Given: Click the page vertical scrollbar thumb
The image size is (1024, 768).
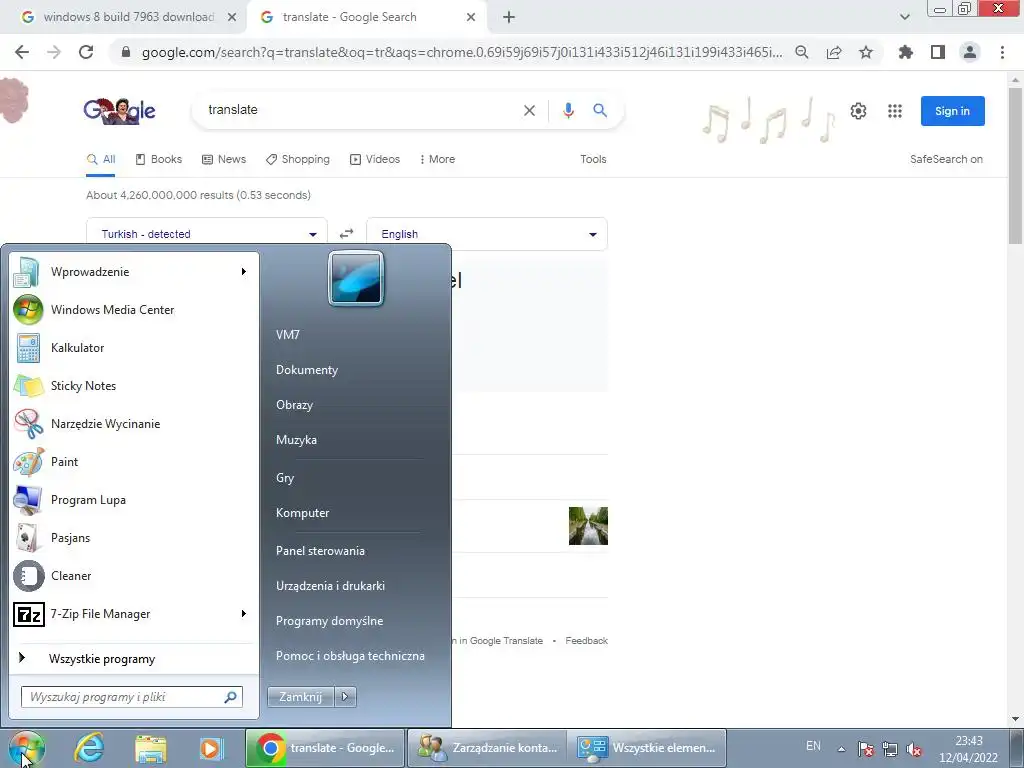Looking at the screenshot, I should pyautogui.click(x=1016, y=165).
